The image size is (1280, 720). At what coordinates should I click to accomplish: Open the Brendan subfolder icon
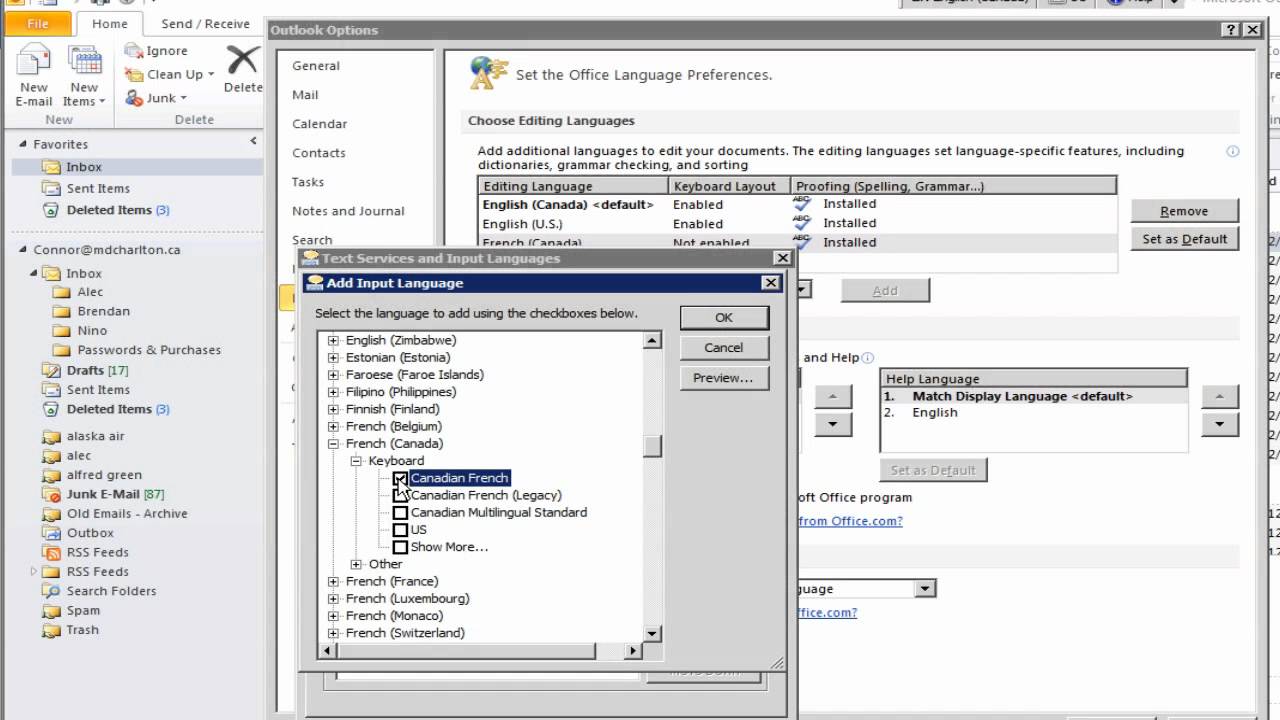tap(61, 311)
